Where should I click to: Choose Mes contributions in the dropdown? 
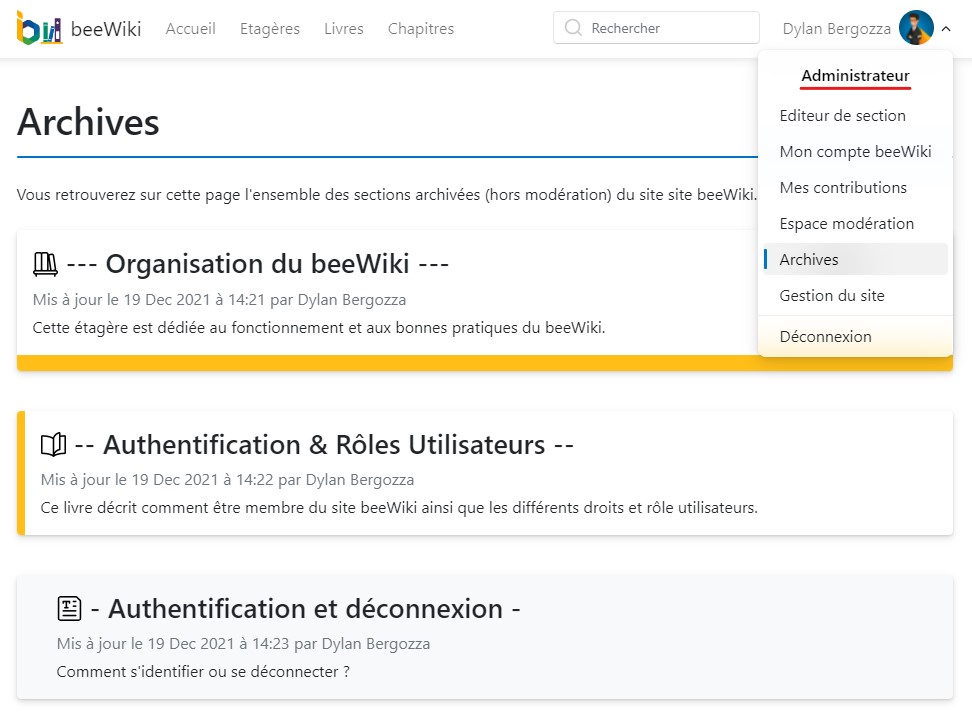(843, 188)
